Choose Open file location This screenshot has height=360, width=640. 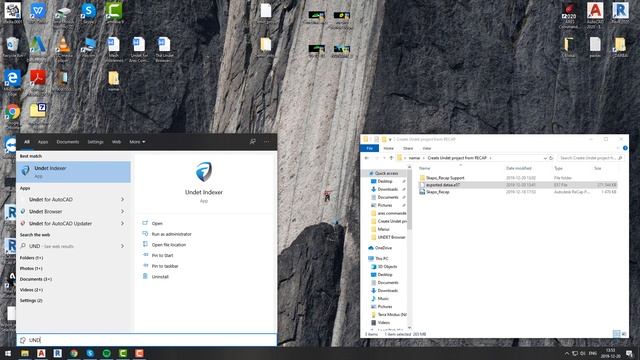point(169,245)
